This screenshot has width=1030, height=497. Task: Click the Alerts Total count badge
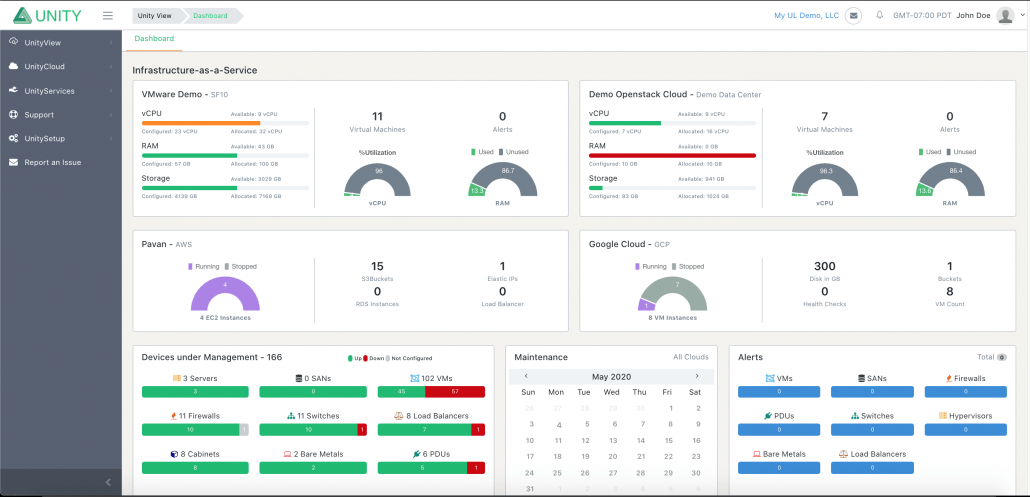(x=1002, y=357)
